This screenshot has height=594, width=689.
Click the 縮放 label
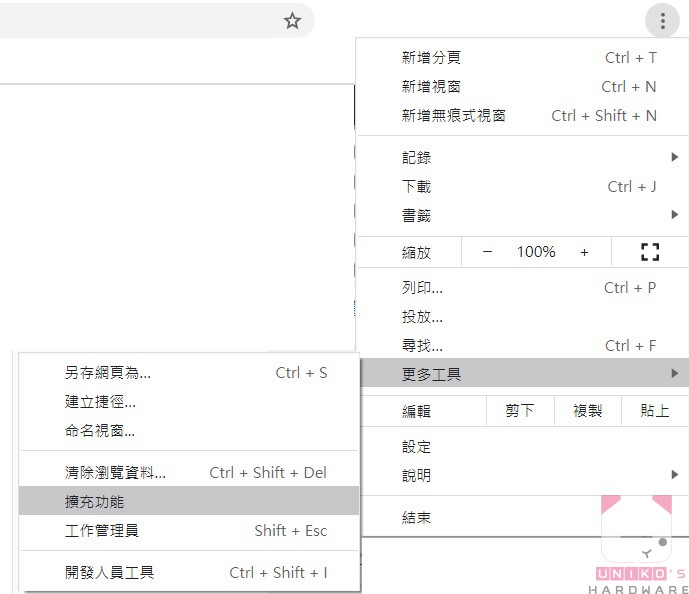416,253
